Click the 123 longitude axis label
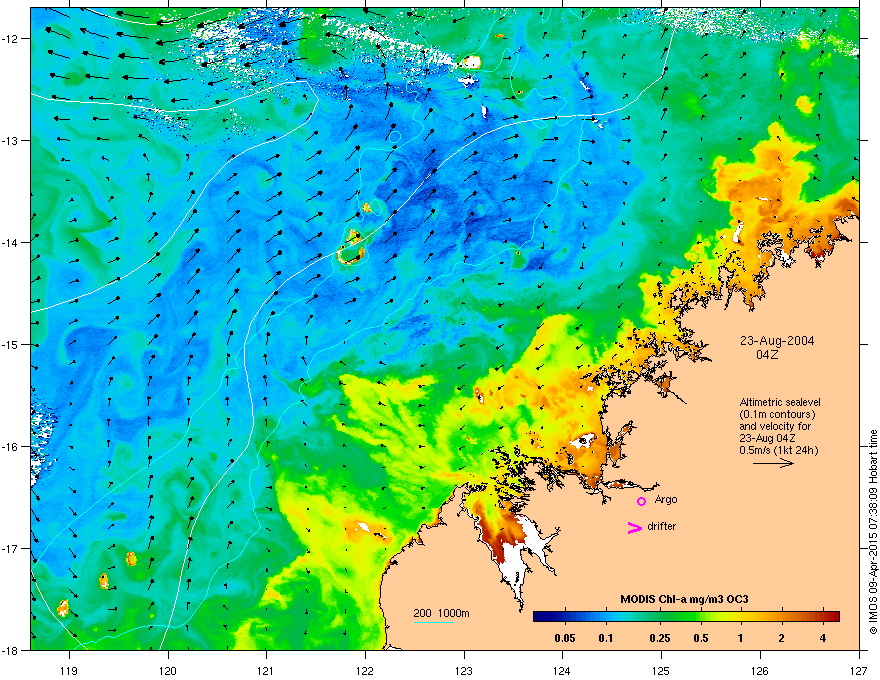This screenshot has height=680, width=880. [x=464, y=671]
